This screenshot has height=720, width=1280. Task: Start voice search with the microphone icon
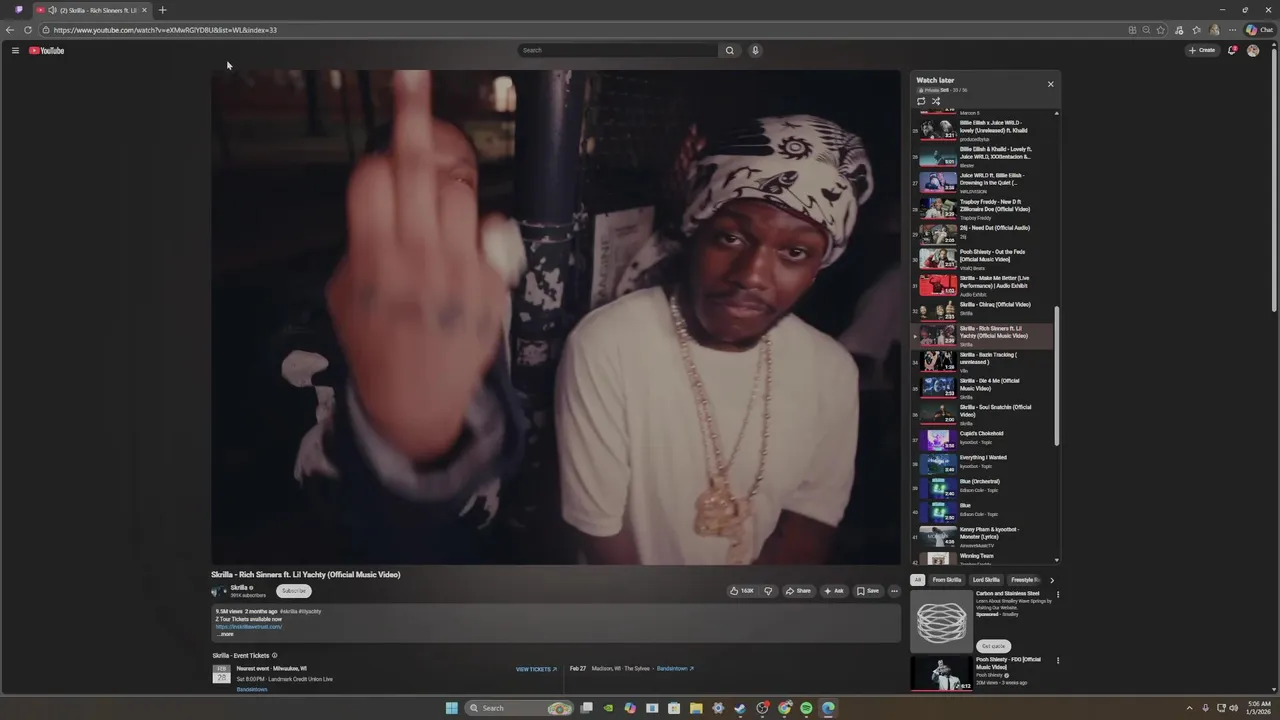coord(755,50)
